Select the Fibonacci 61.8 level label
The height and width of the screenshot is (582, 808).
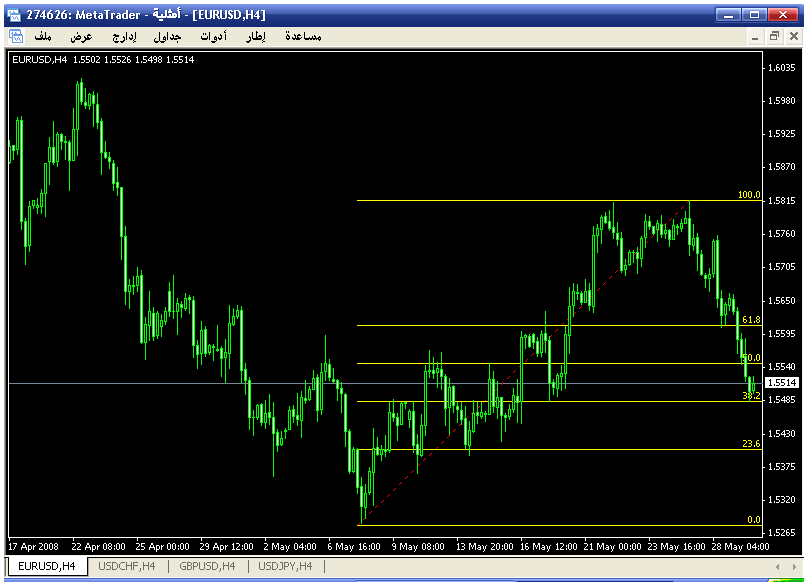click(x=751, y=320)
